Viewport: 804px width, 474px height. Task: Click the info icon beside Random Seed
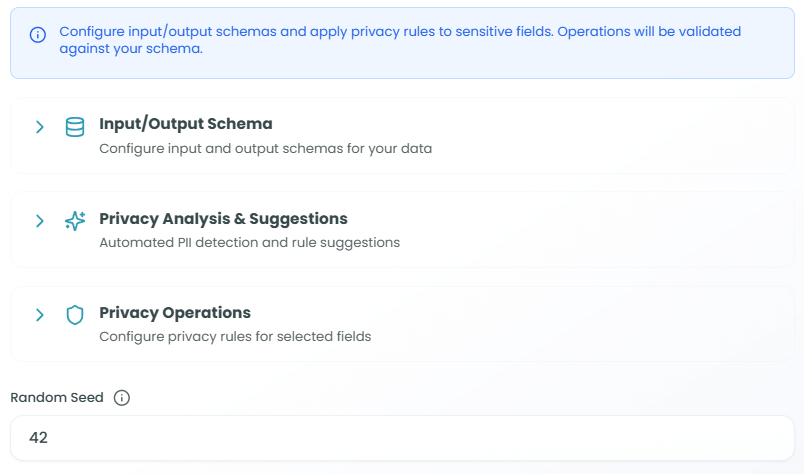coord(122,398)
